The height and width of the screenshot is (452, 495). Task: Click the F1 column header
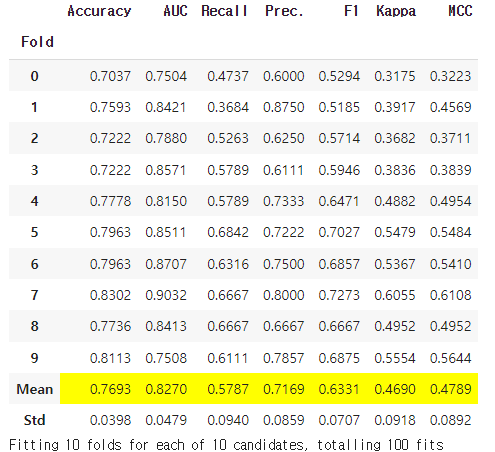(351, 11)
